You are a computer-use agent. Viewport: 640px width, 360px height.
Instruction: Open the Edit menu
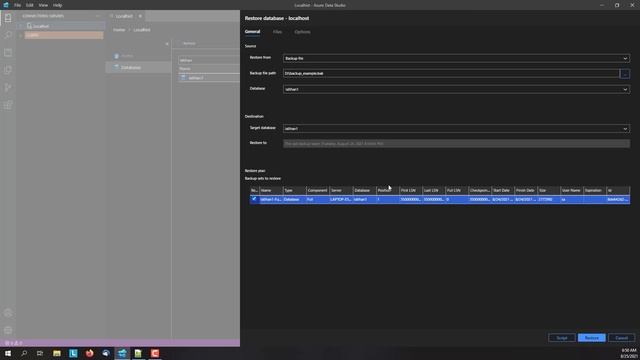click(30, 5)
